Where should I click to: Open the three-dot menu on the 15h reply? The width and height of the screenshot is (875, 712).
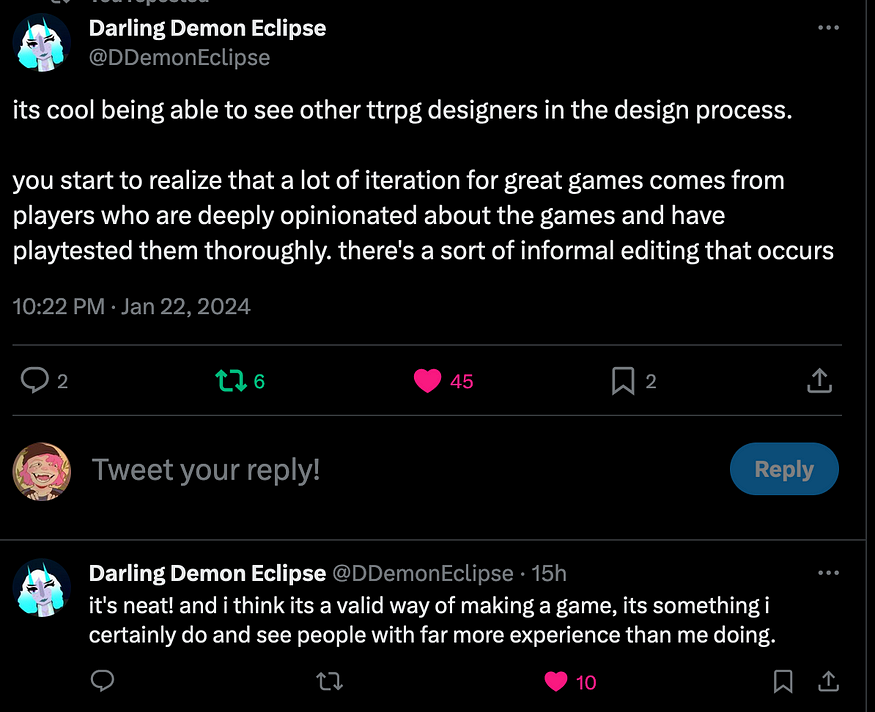pos(828,573)
